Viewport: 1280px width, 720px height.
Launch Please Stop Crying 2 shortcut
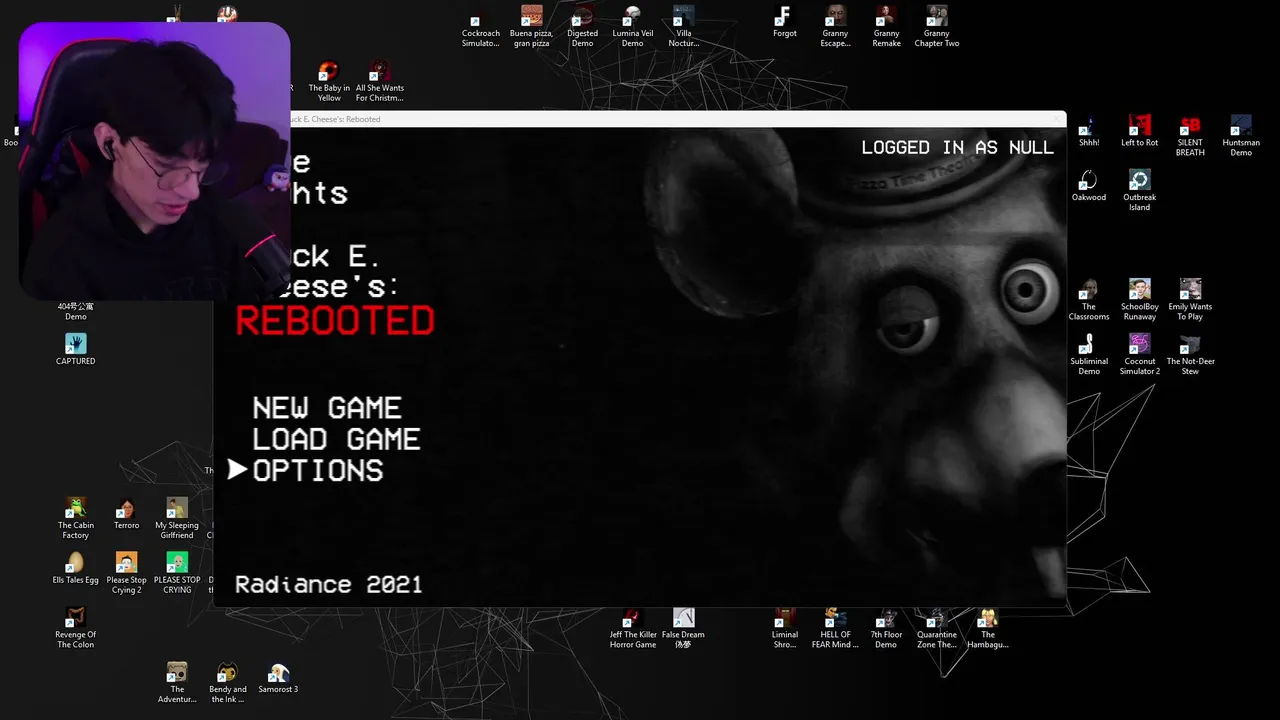click(126, 573)
